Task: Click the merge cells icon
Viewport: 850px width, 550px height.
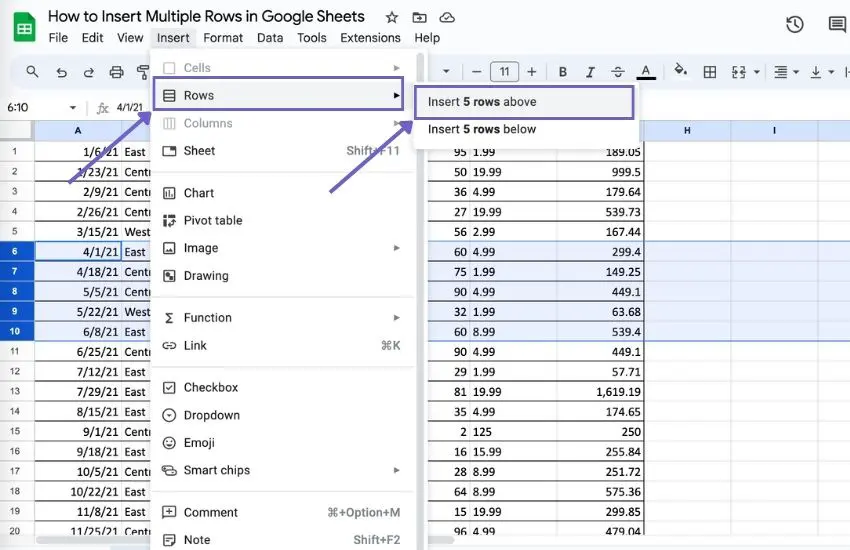Action: pyautogui.click(x=739, y=72)
